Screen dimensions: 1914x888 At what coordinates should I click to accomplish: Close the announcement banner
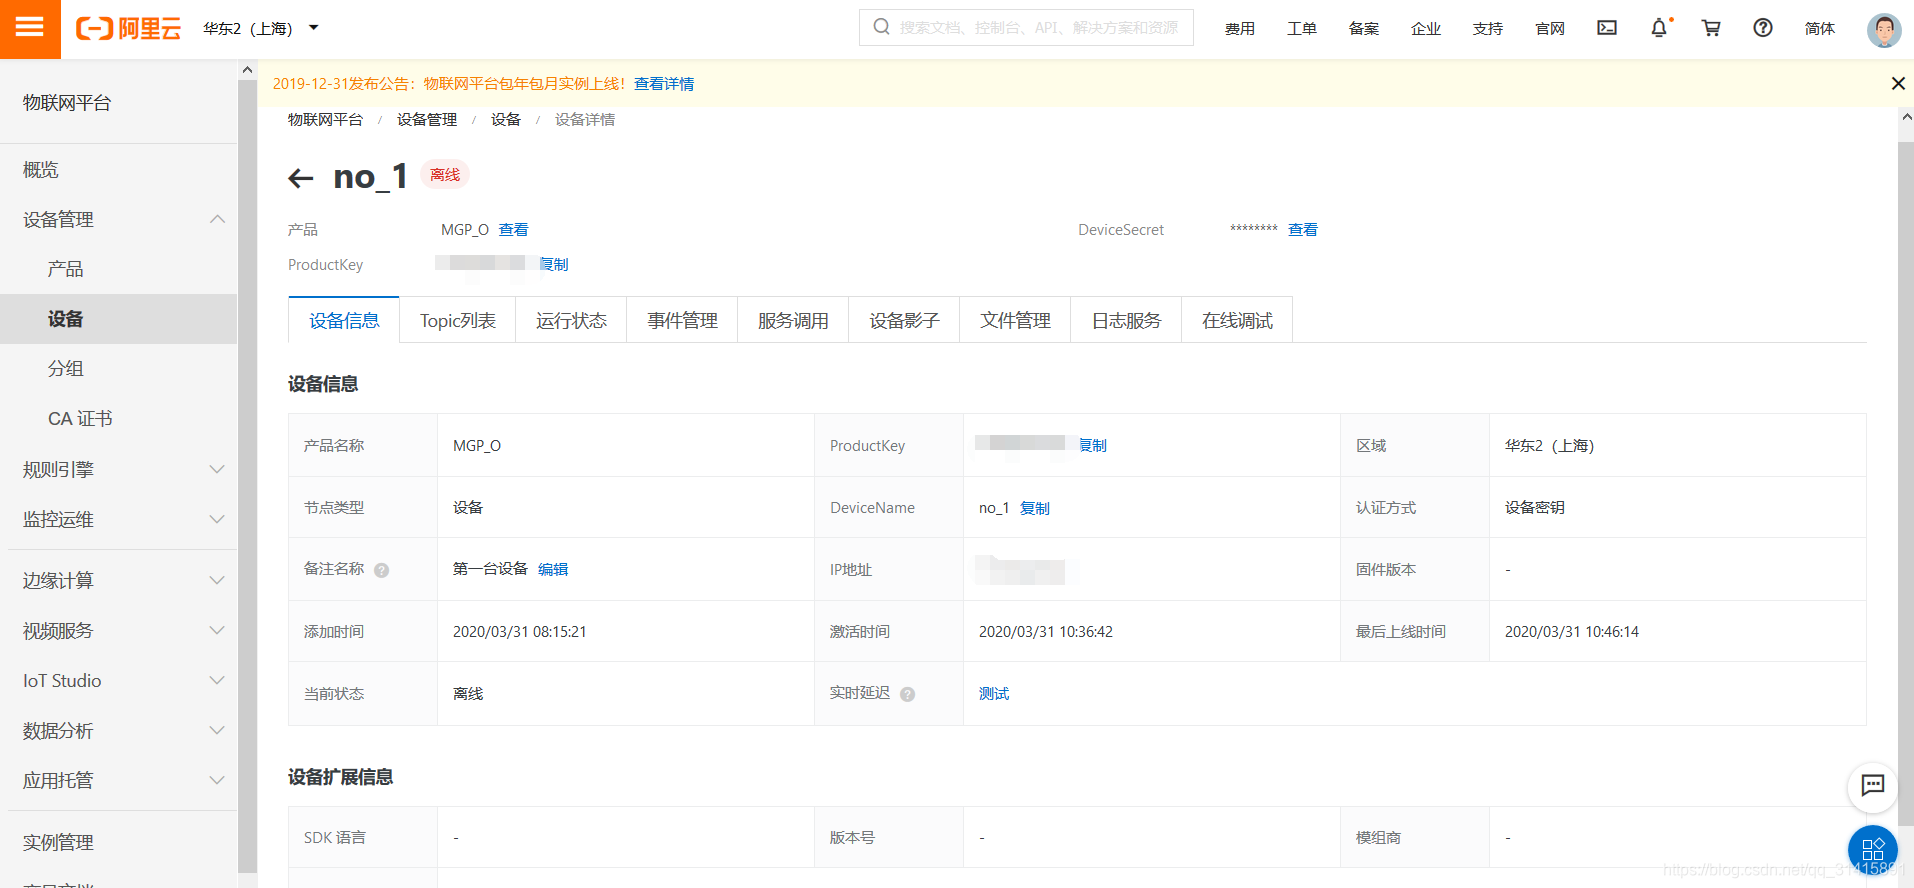(x=1898, y=84)
